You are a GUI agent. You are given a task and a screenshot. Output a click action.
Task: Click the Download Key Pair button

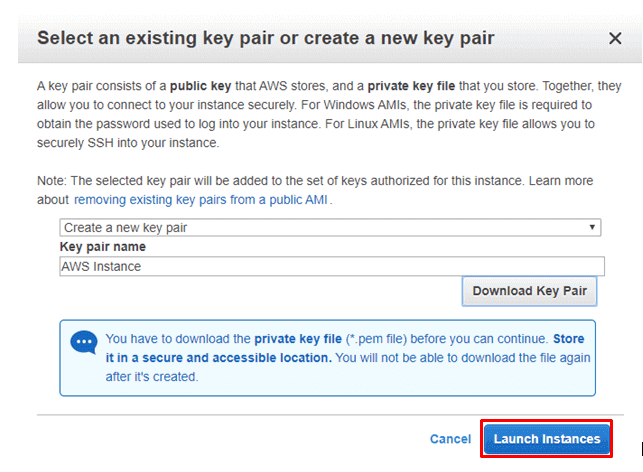[529, 291]
